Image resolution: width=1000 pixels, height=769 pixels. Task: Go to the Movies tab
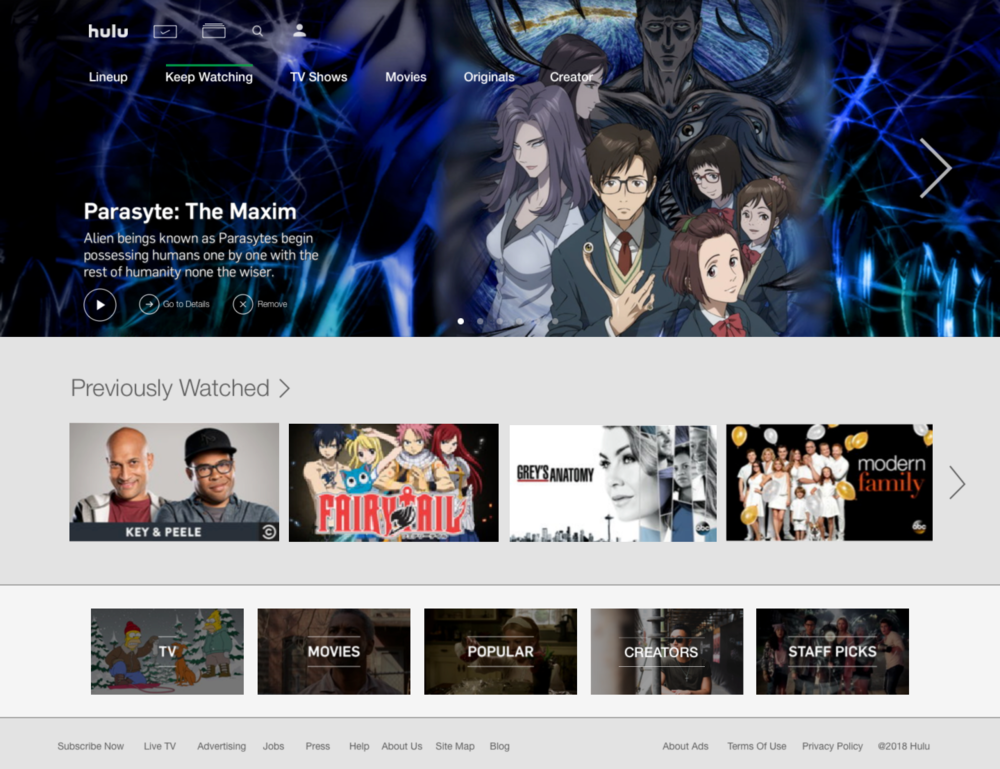pos(406,77)
